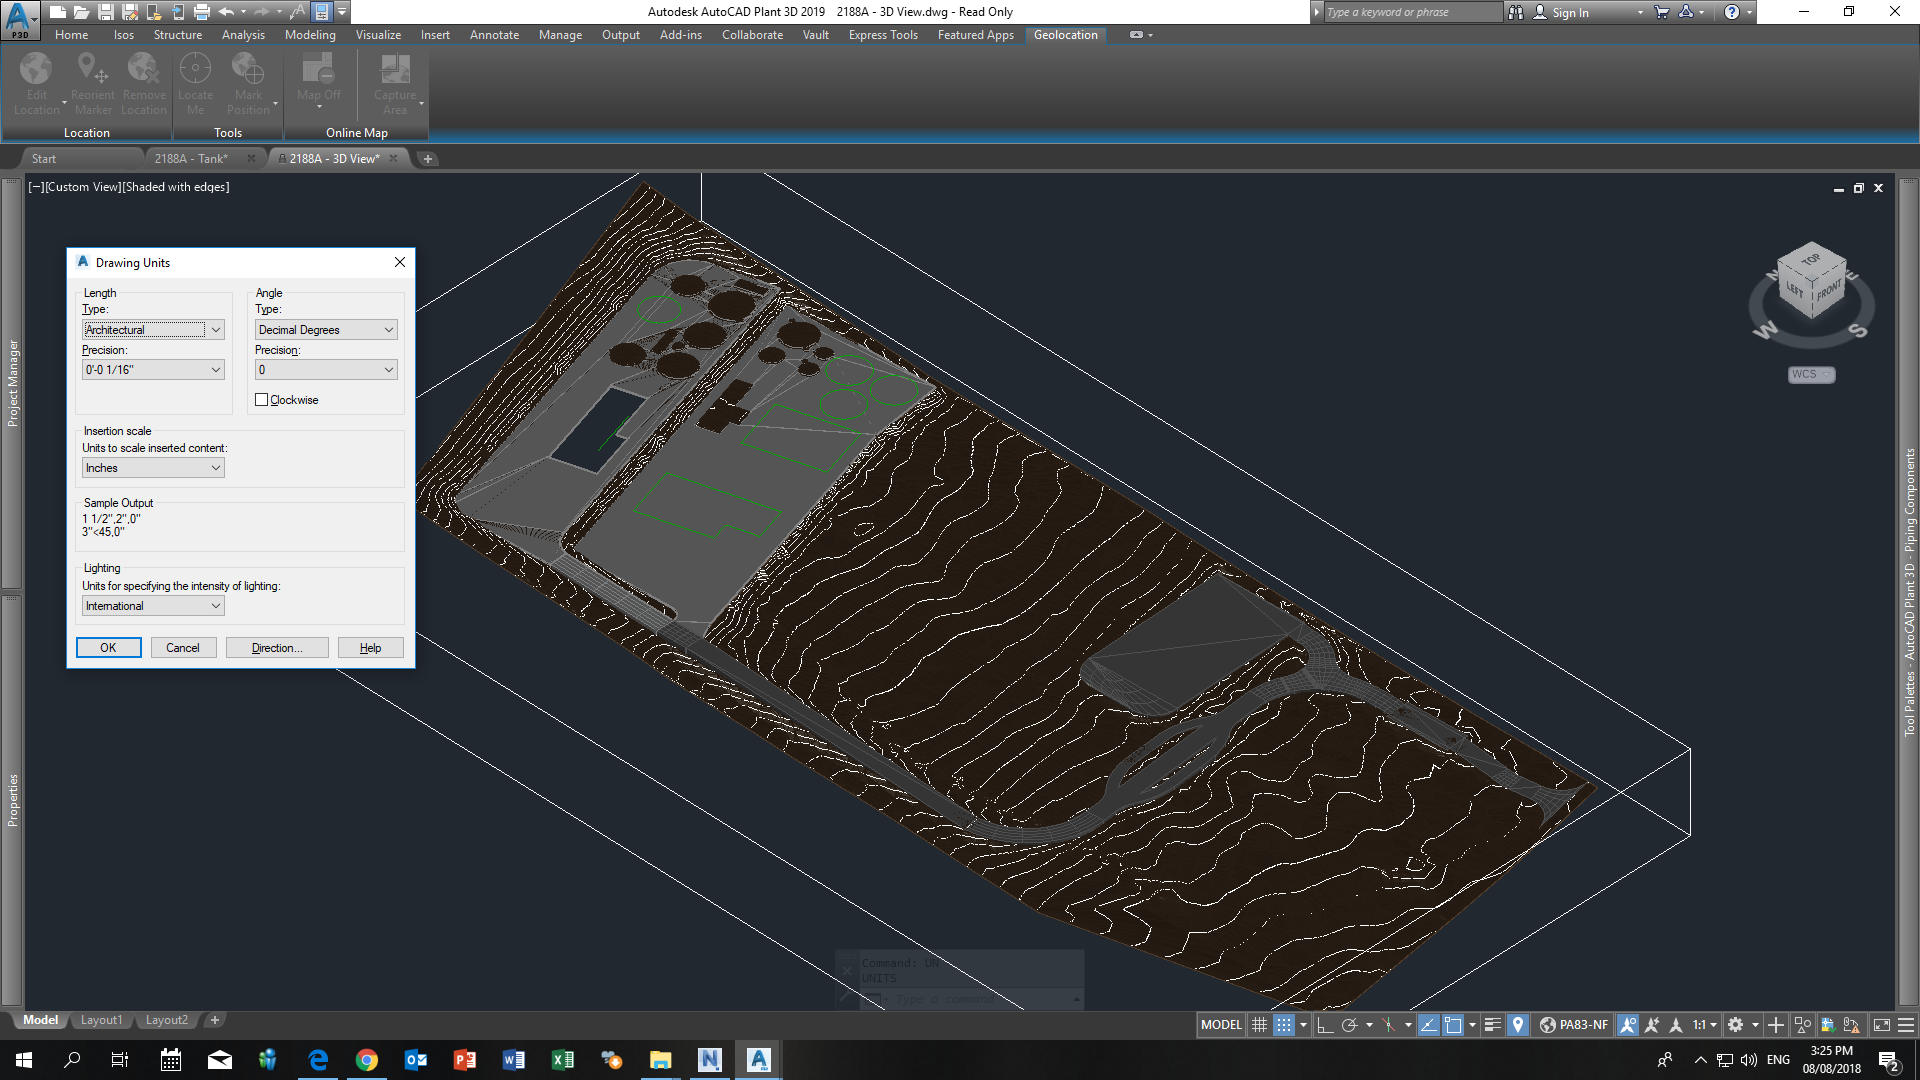
Task: Click the Direction... button
Action: (x=277, y=648)
